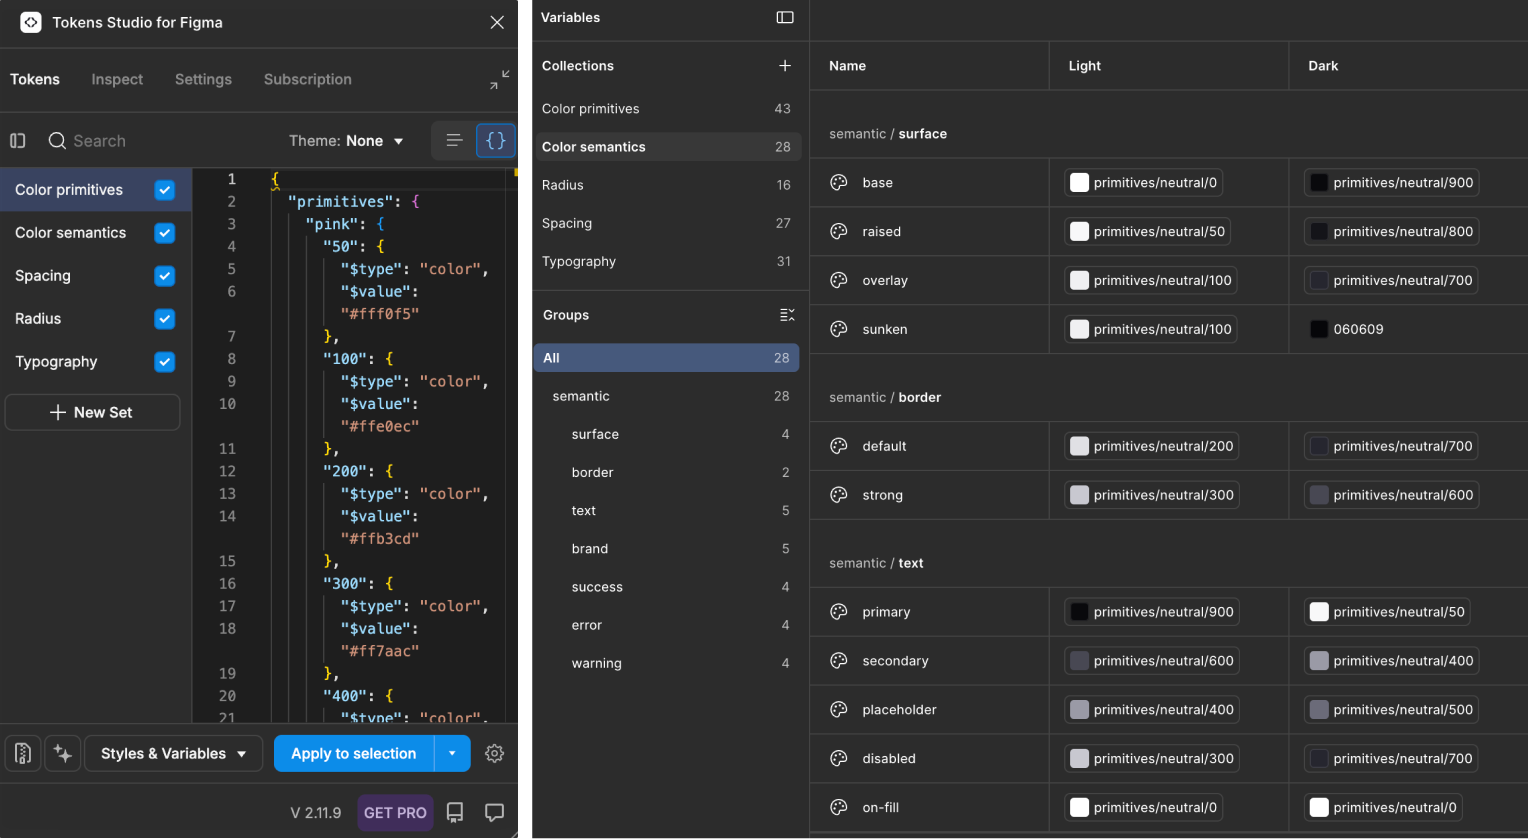Click the palette icon for base variable

[839, 183]
